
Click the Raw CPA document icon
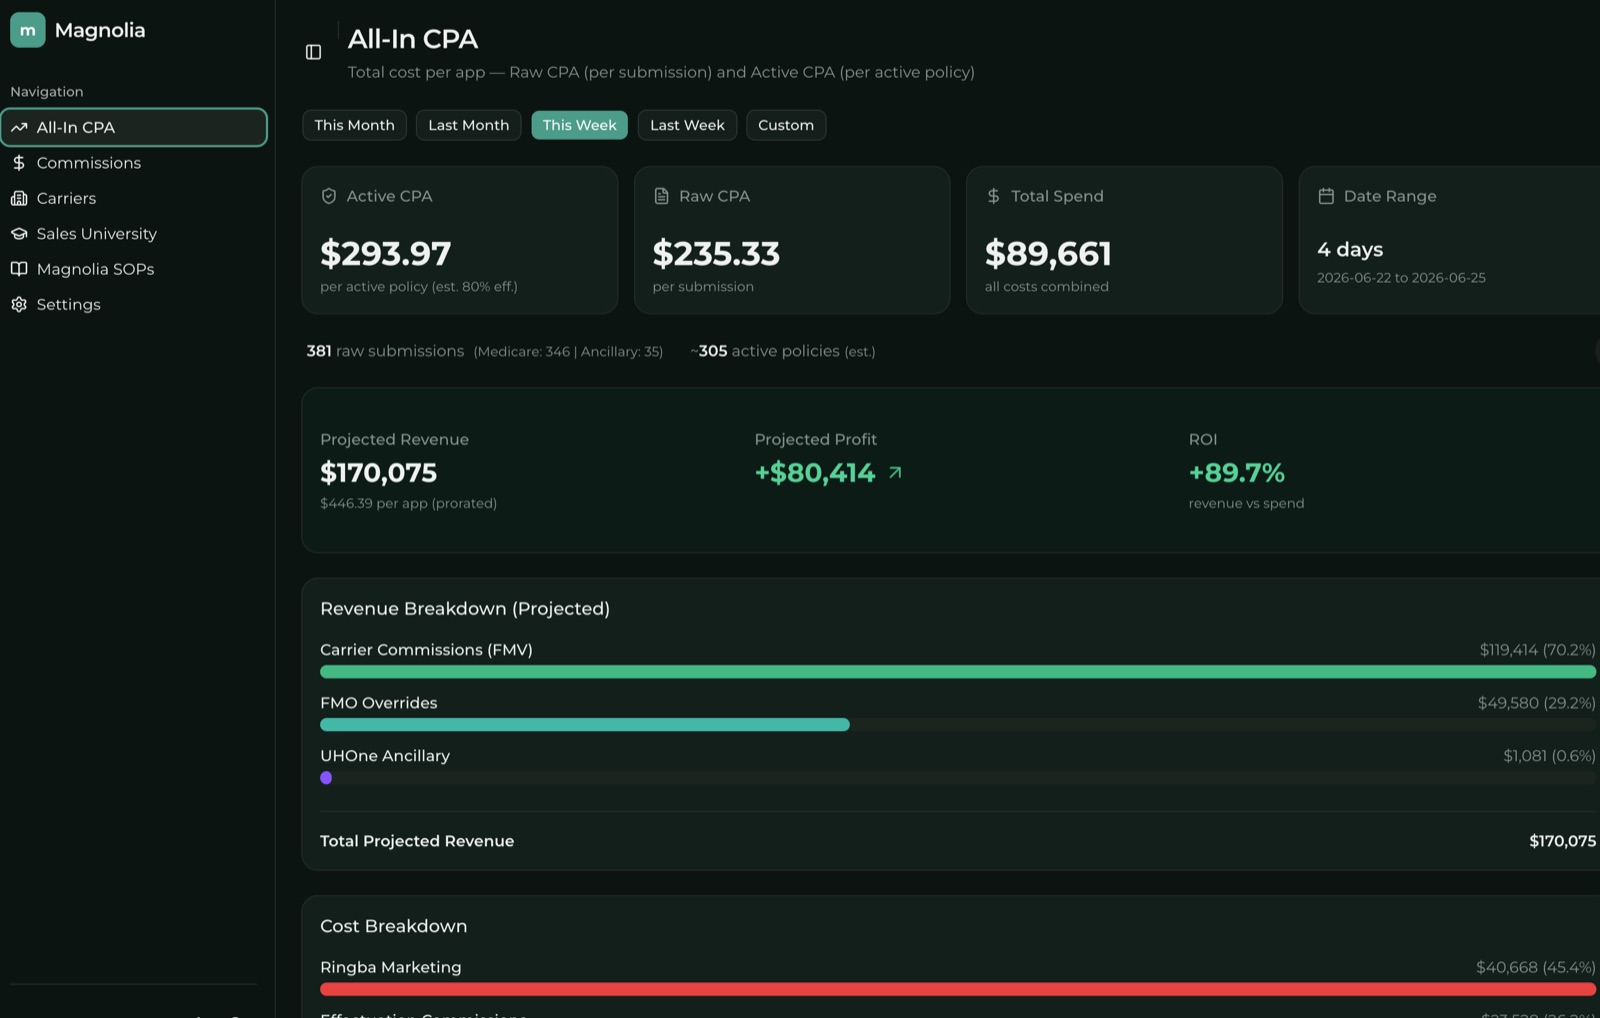pyautogui.click(x=661, y=196)
